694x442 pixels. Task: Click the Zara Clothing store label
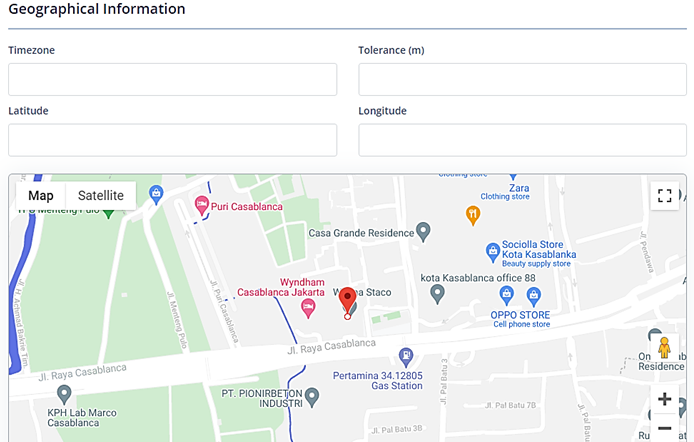click(505, 192)
